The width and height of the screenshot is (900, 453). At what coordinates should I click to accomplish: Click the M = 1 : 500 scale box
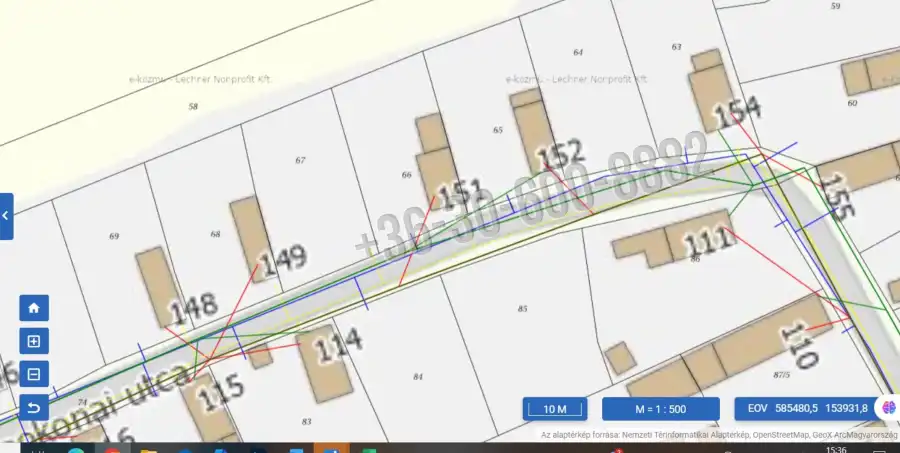[x=660, y=409]
